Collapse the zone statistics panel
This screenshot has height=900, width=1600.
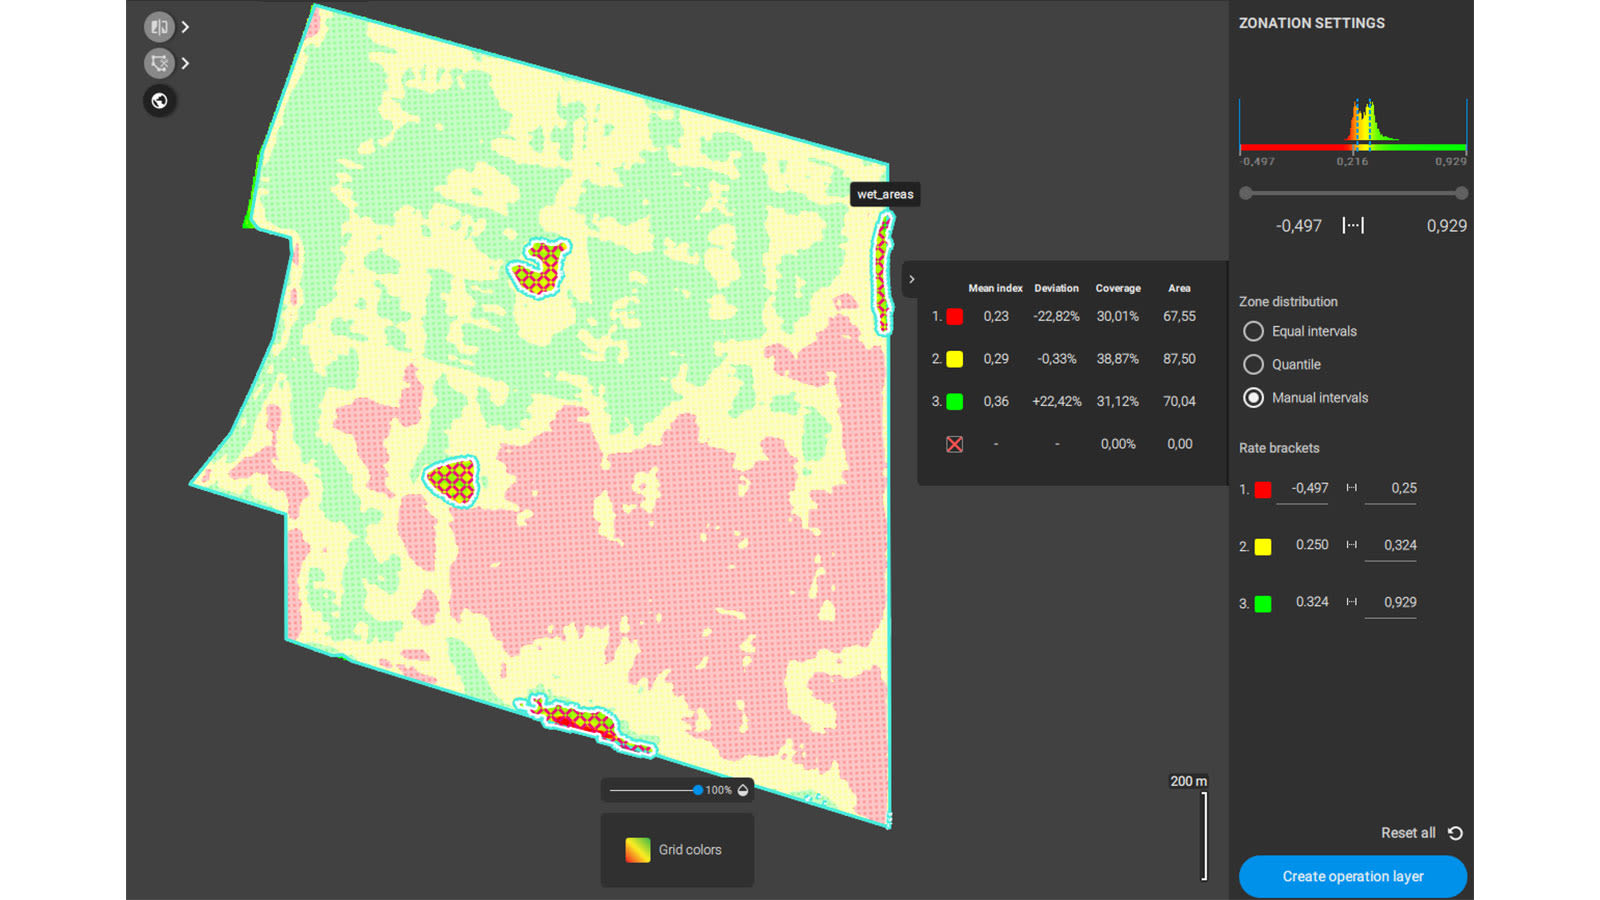pyautogui.click(x=911, y=279)
